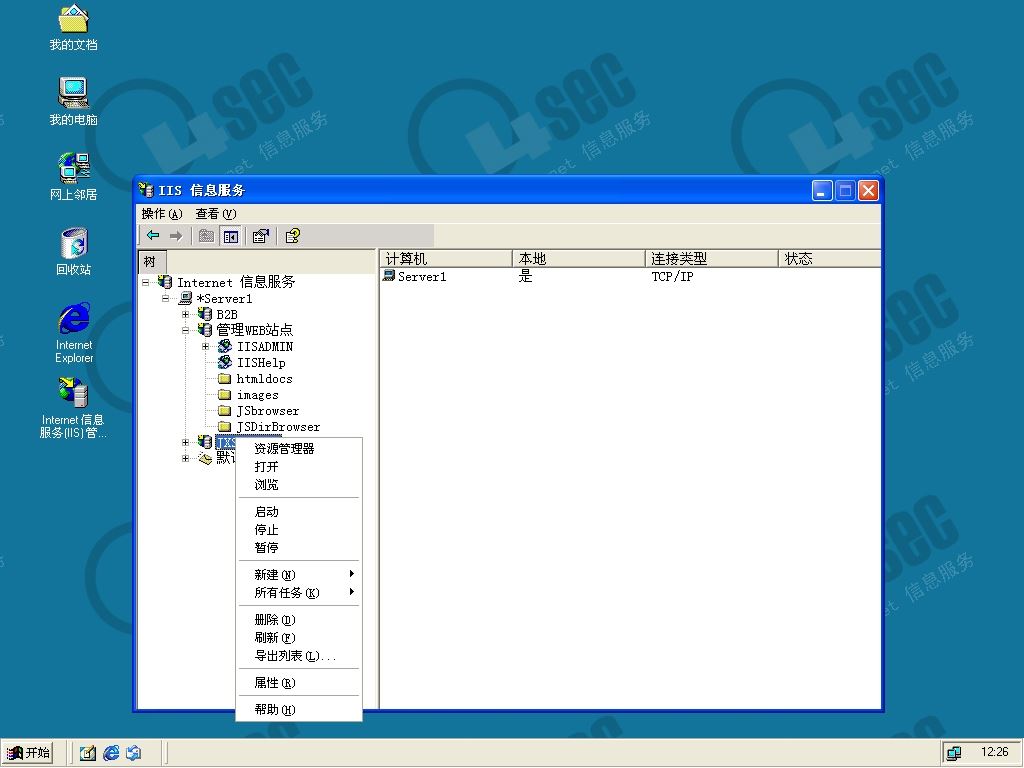Choose 资源管理器 from context menu

[x=298, y=449]
